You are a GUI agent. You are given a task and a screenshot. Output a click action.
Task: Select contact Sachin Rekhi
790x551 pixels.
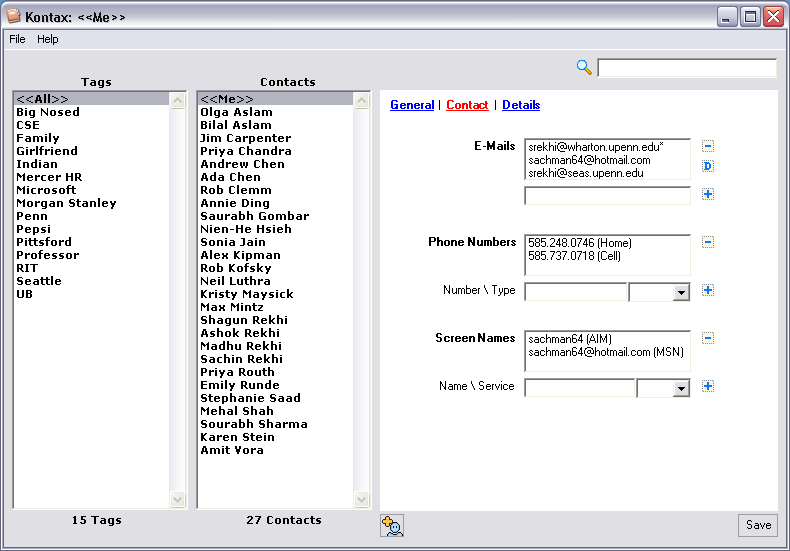pyautogui.click(x=276, y=359)
